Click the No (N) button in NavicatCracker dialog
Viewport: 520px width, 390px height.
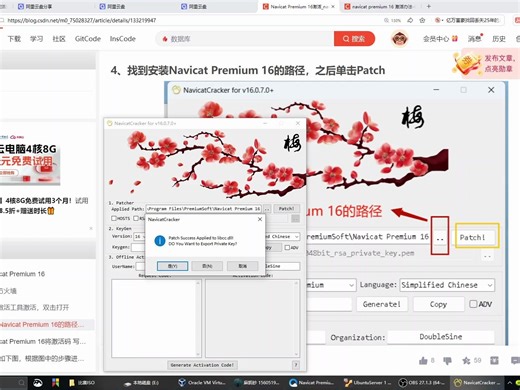point(207,266)
